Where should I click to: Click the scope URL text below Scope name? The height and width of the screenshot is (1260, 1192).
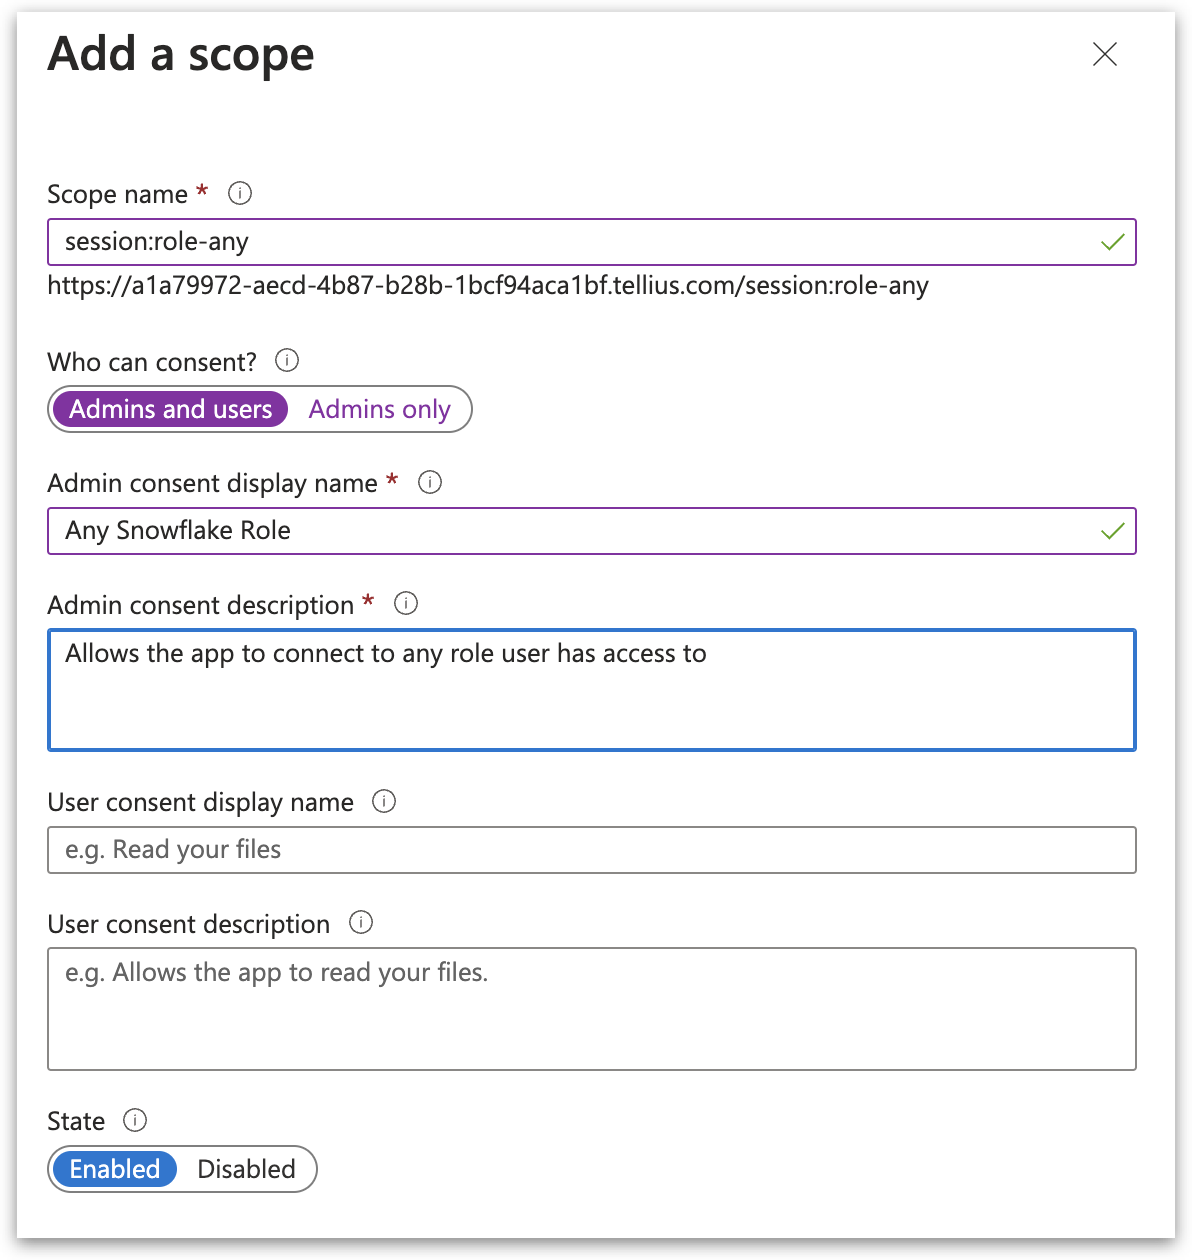[488, 287]
